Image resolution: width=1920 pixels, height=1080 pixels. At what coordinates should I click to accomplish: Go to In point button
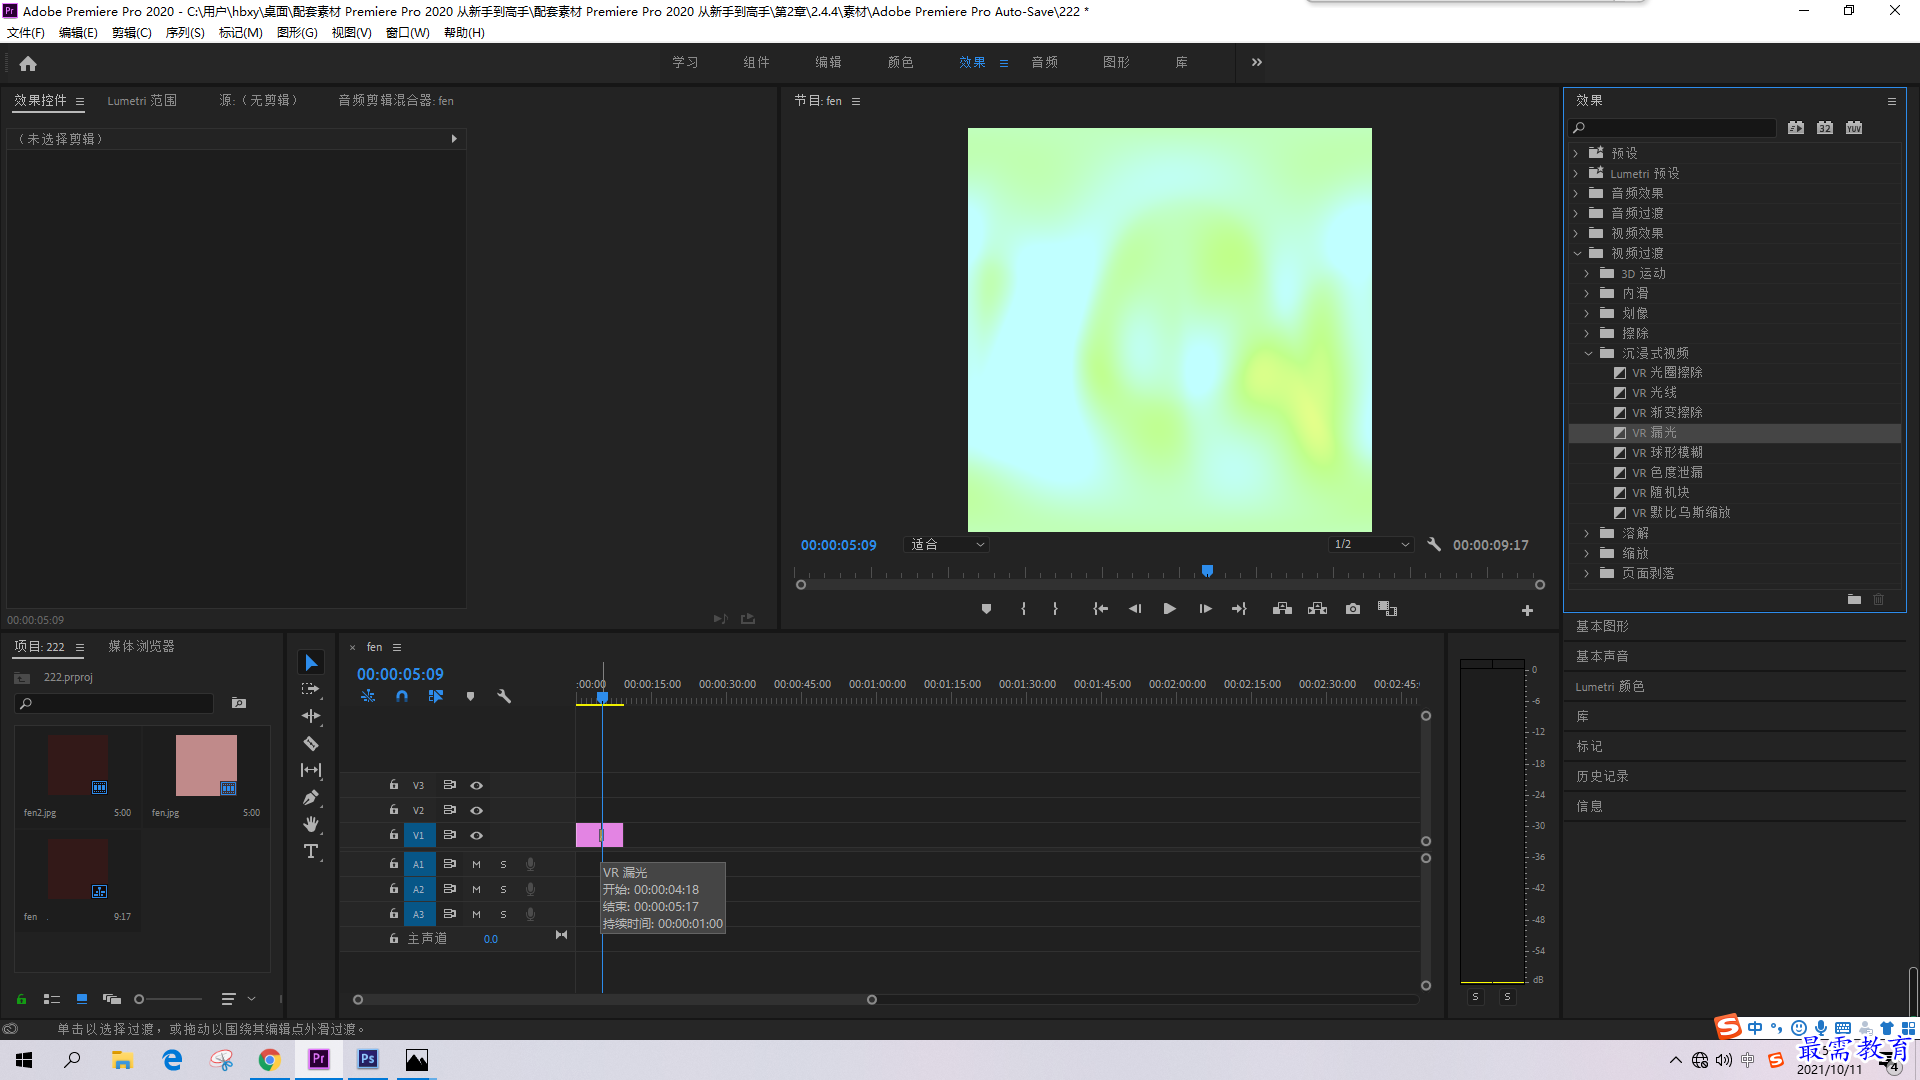pyautogui.click(x=1100, y=609)
